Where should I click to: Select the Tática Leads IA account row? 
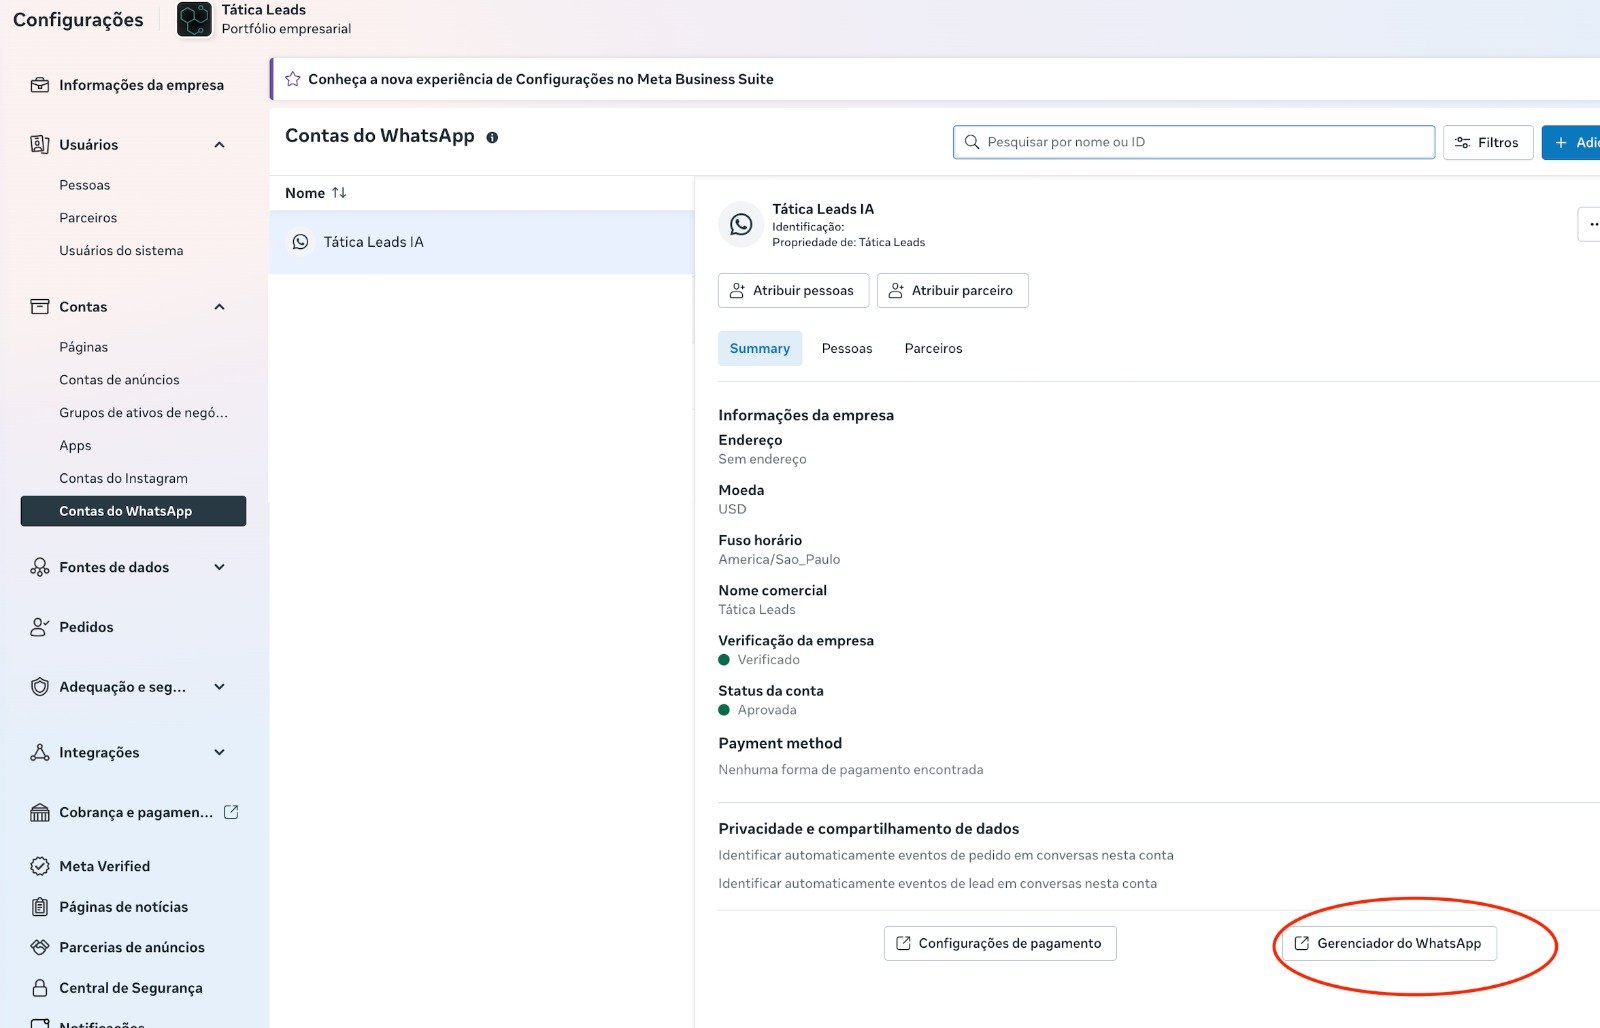coord(482,242)
